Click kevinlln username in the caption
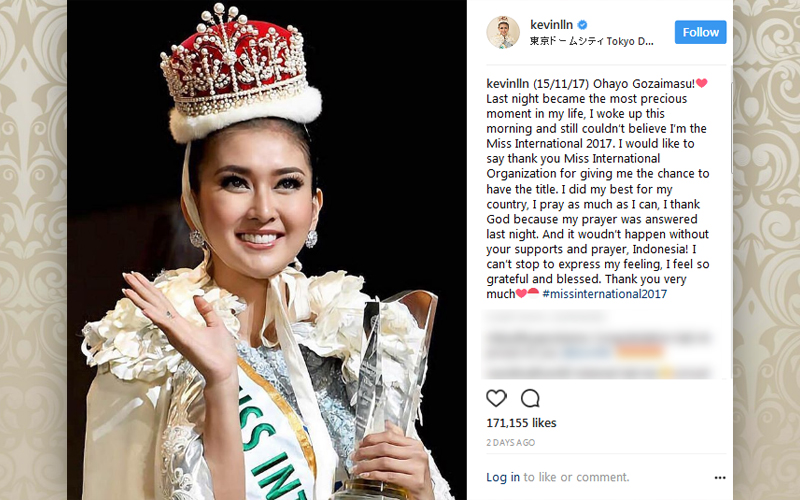Screen dimensions: 800x500 (x=508, y=84)
